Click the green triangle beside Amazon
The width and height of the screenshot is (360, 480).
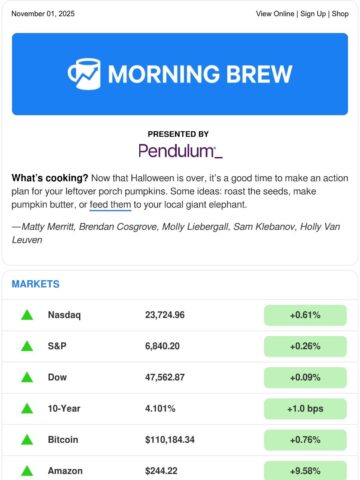[27, 471]
